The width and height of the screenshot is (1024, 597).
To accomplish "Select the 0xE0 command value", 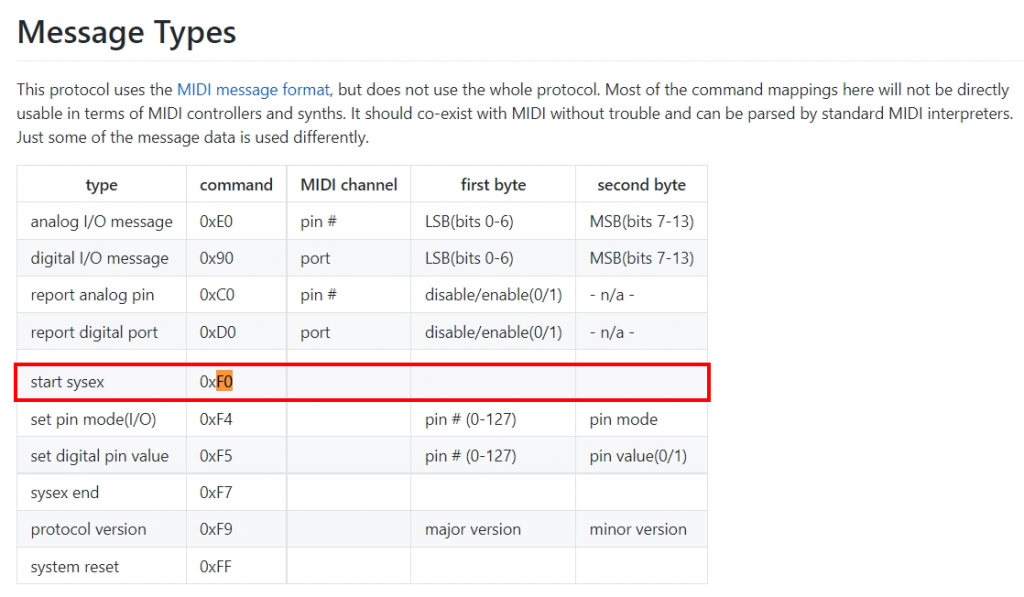I will click(216, 221).
